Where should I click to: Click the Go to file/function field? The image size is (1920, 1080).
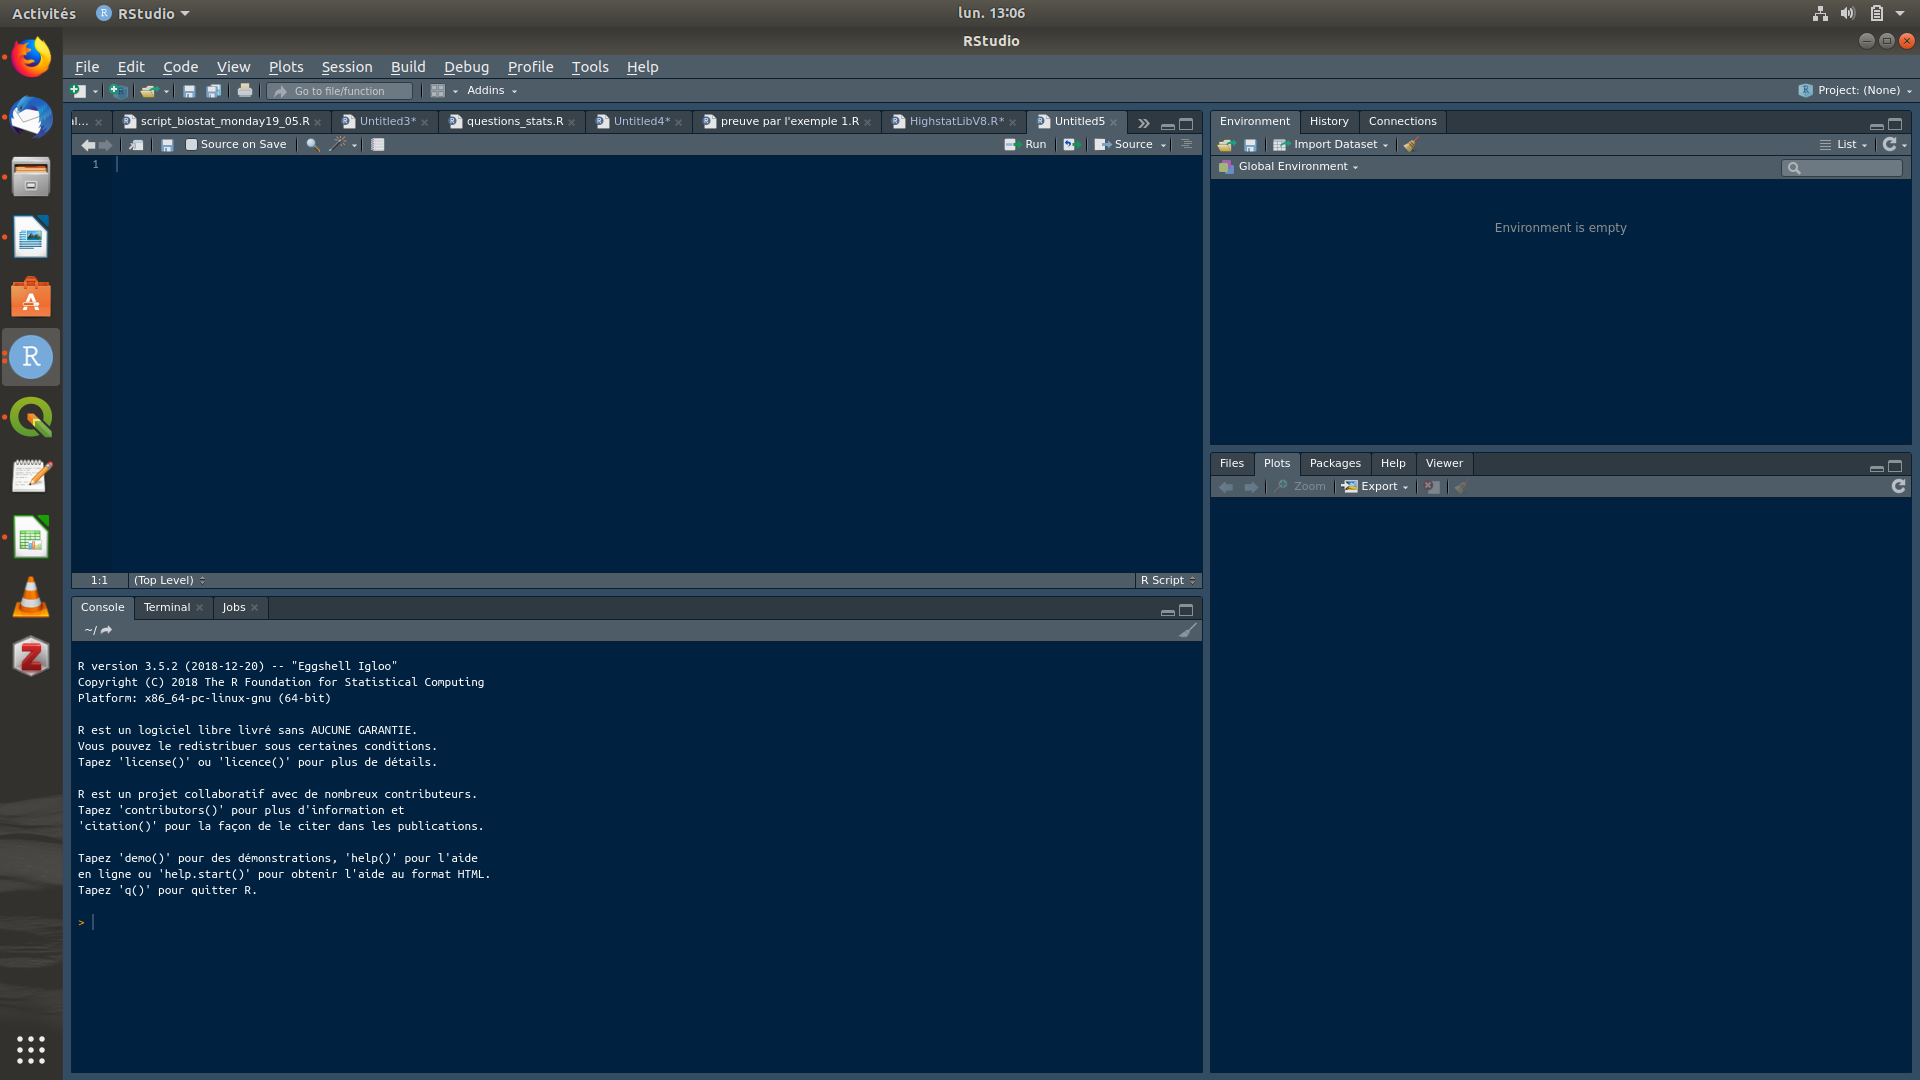340,91
